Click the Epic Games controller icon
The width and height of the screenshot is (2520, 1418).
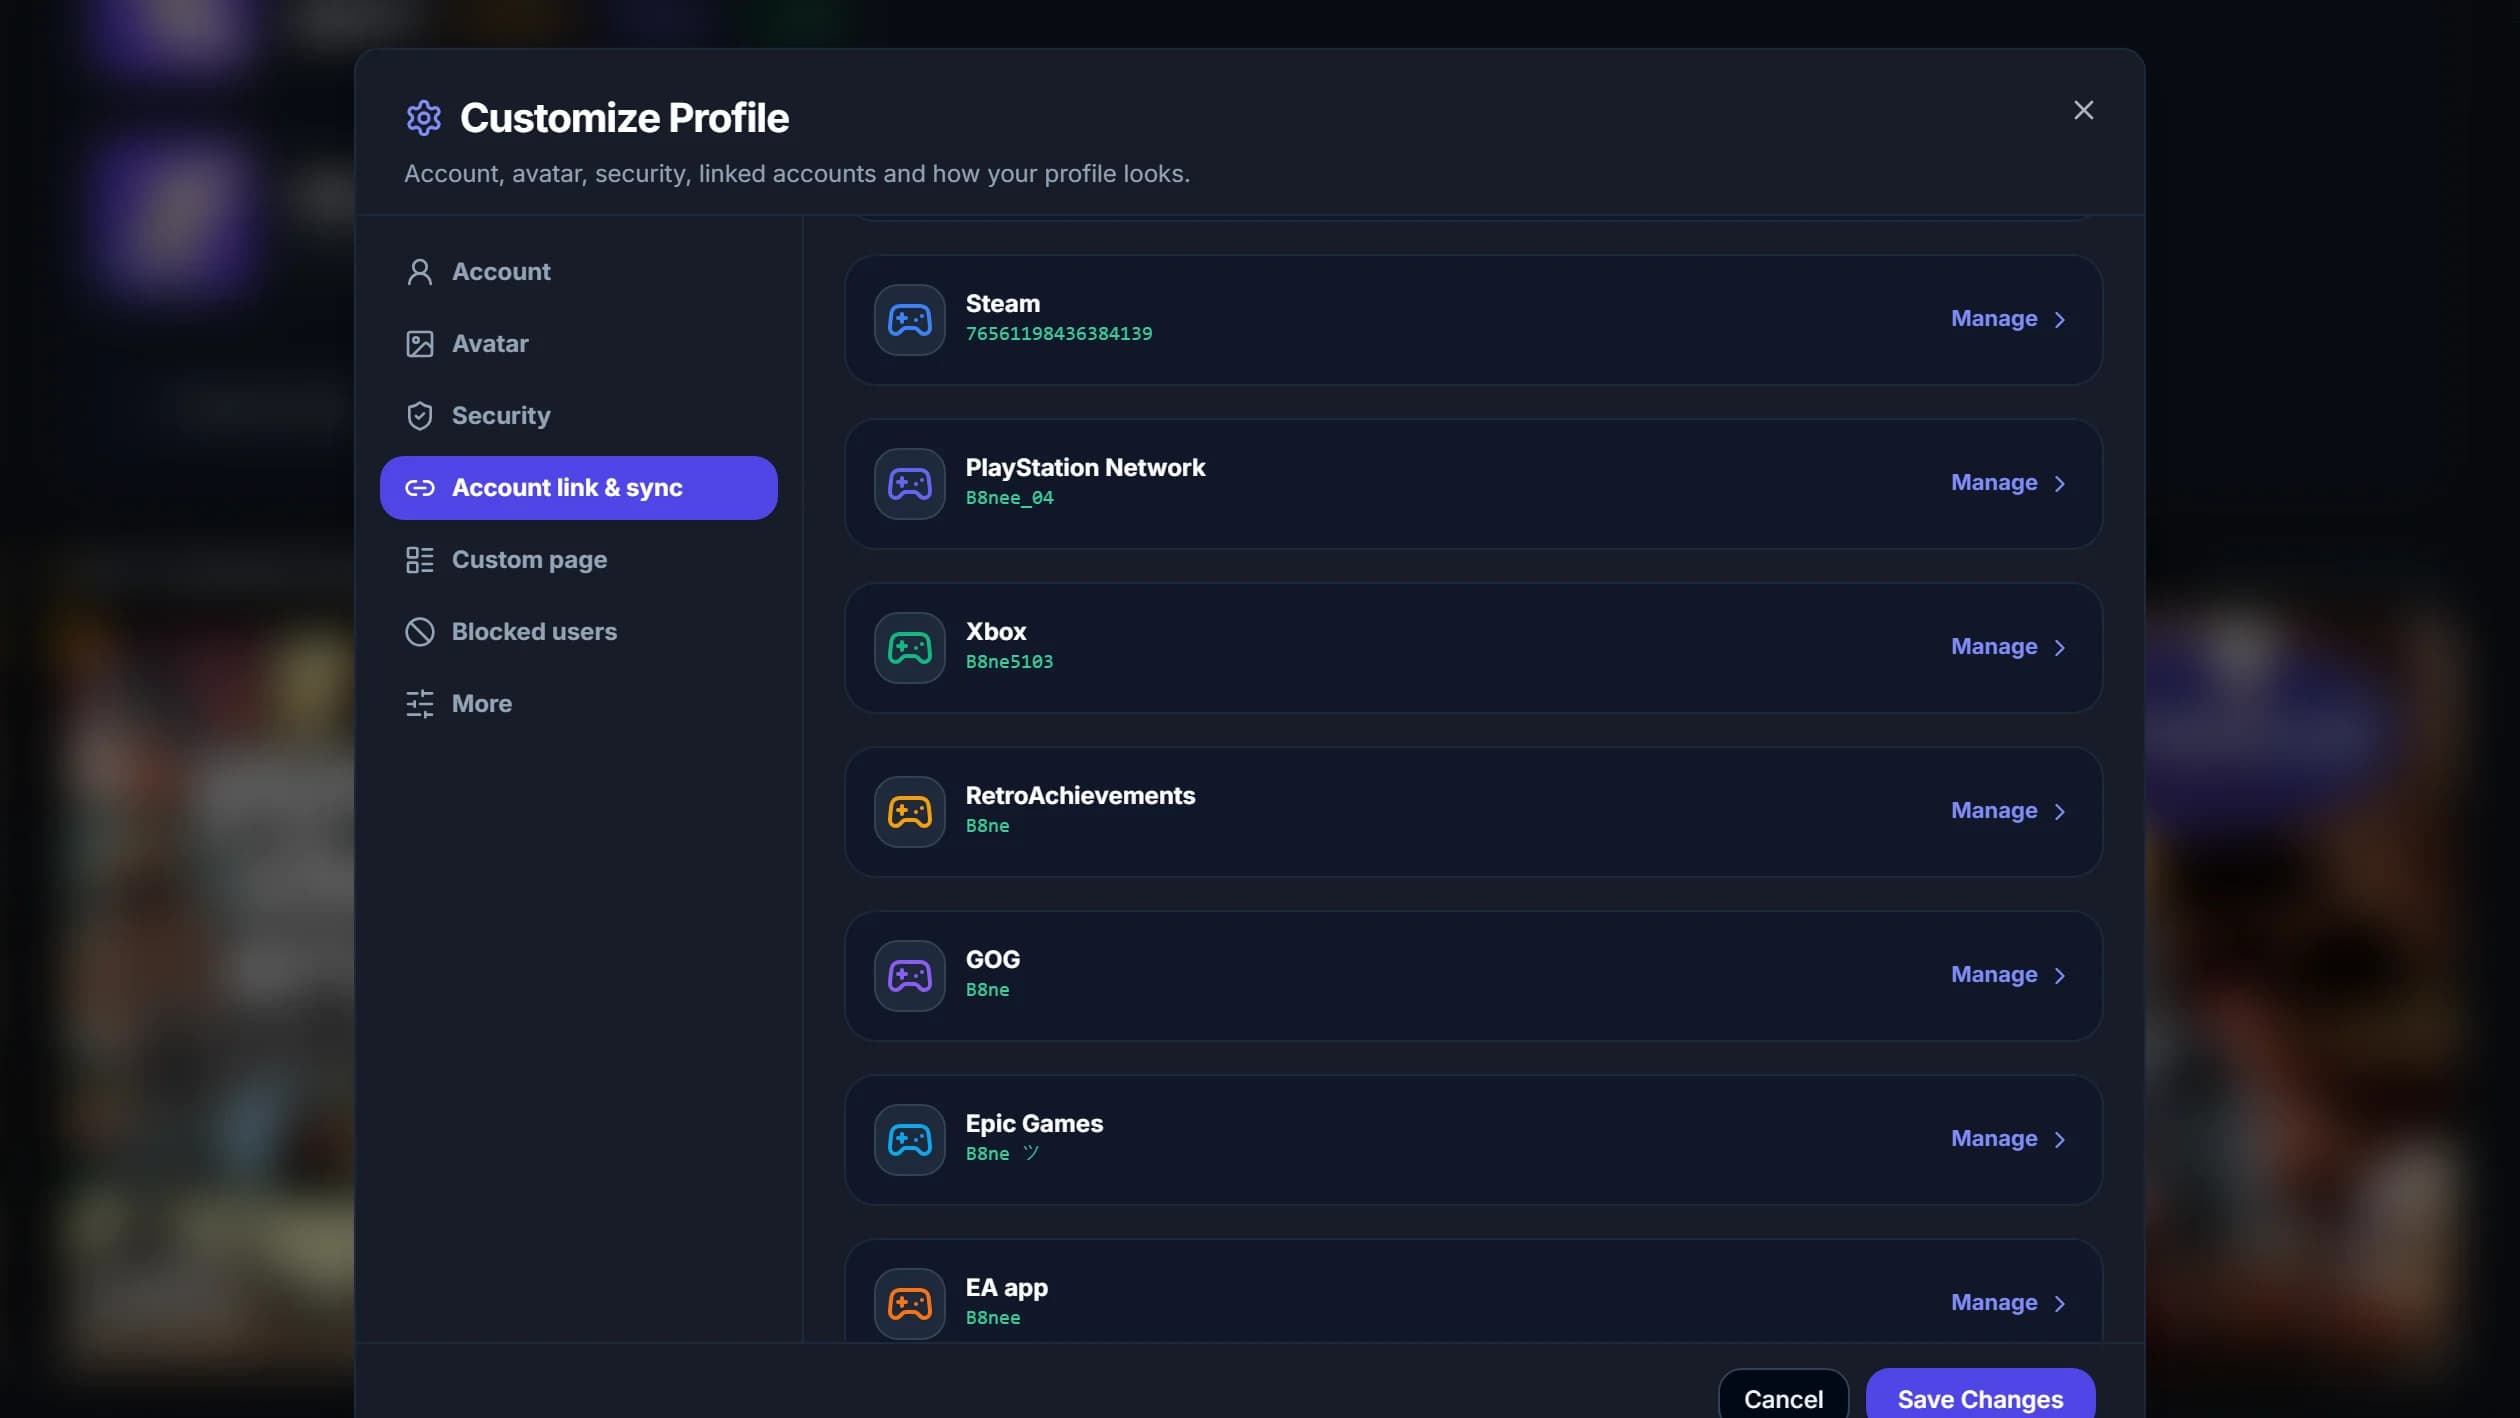pos(909,1140)
